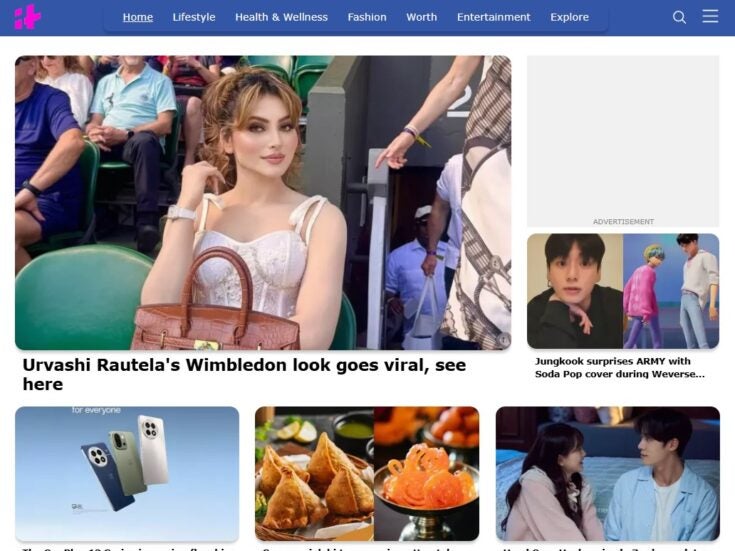
Task: Click the advertisement placeholder box
Action: [623, 141]
